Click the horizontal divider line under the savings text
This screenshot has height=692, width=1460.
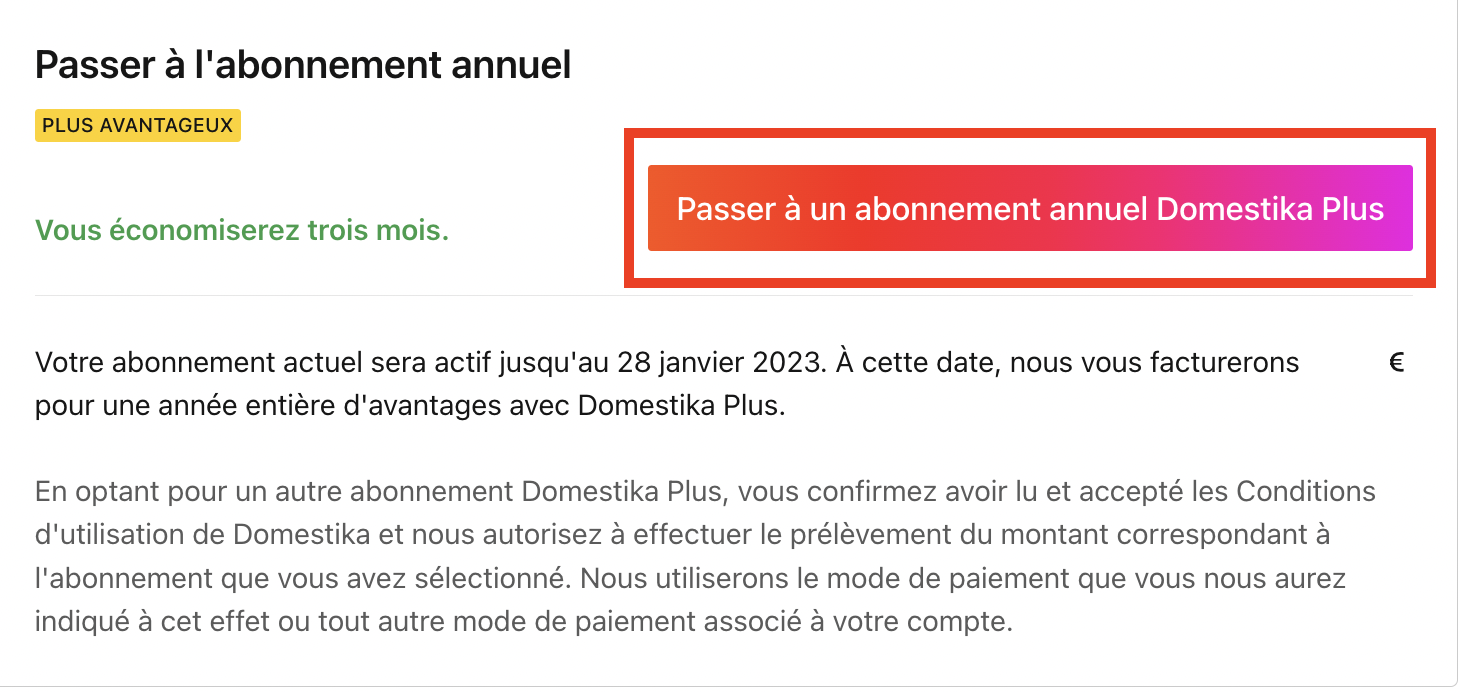point(724,295)
